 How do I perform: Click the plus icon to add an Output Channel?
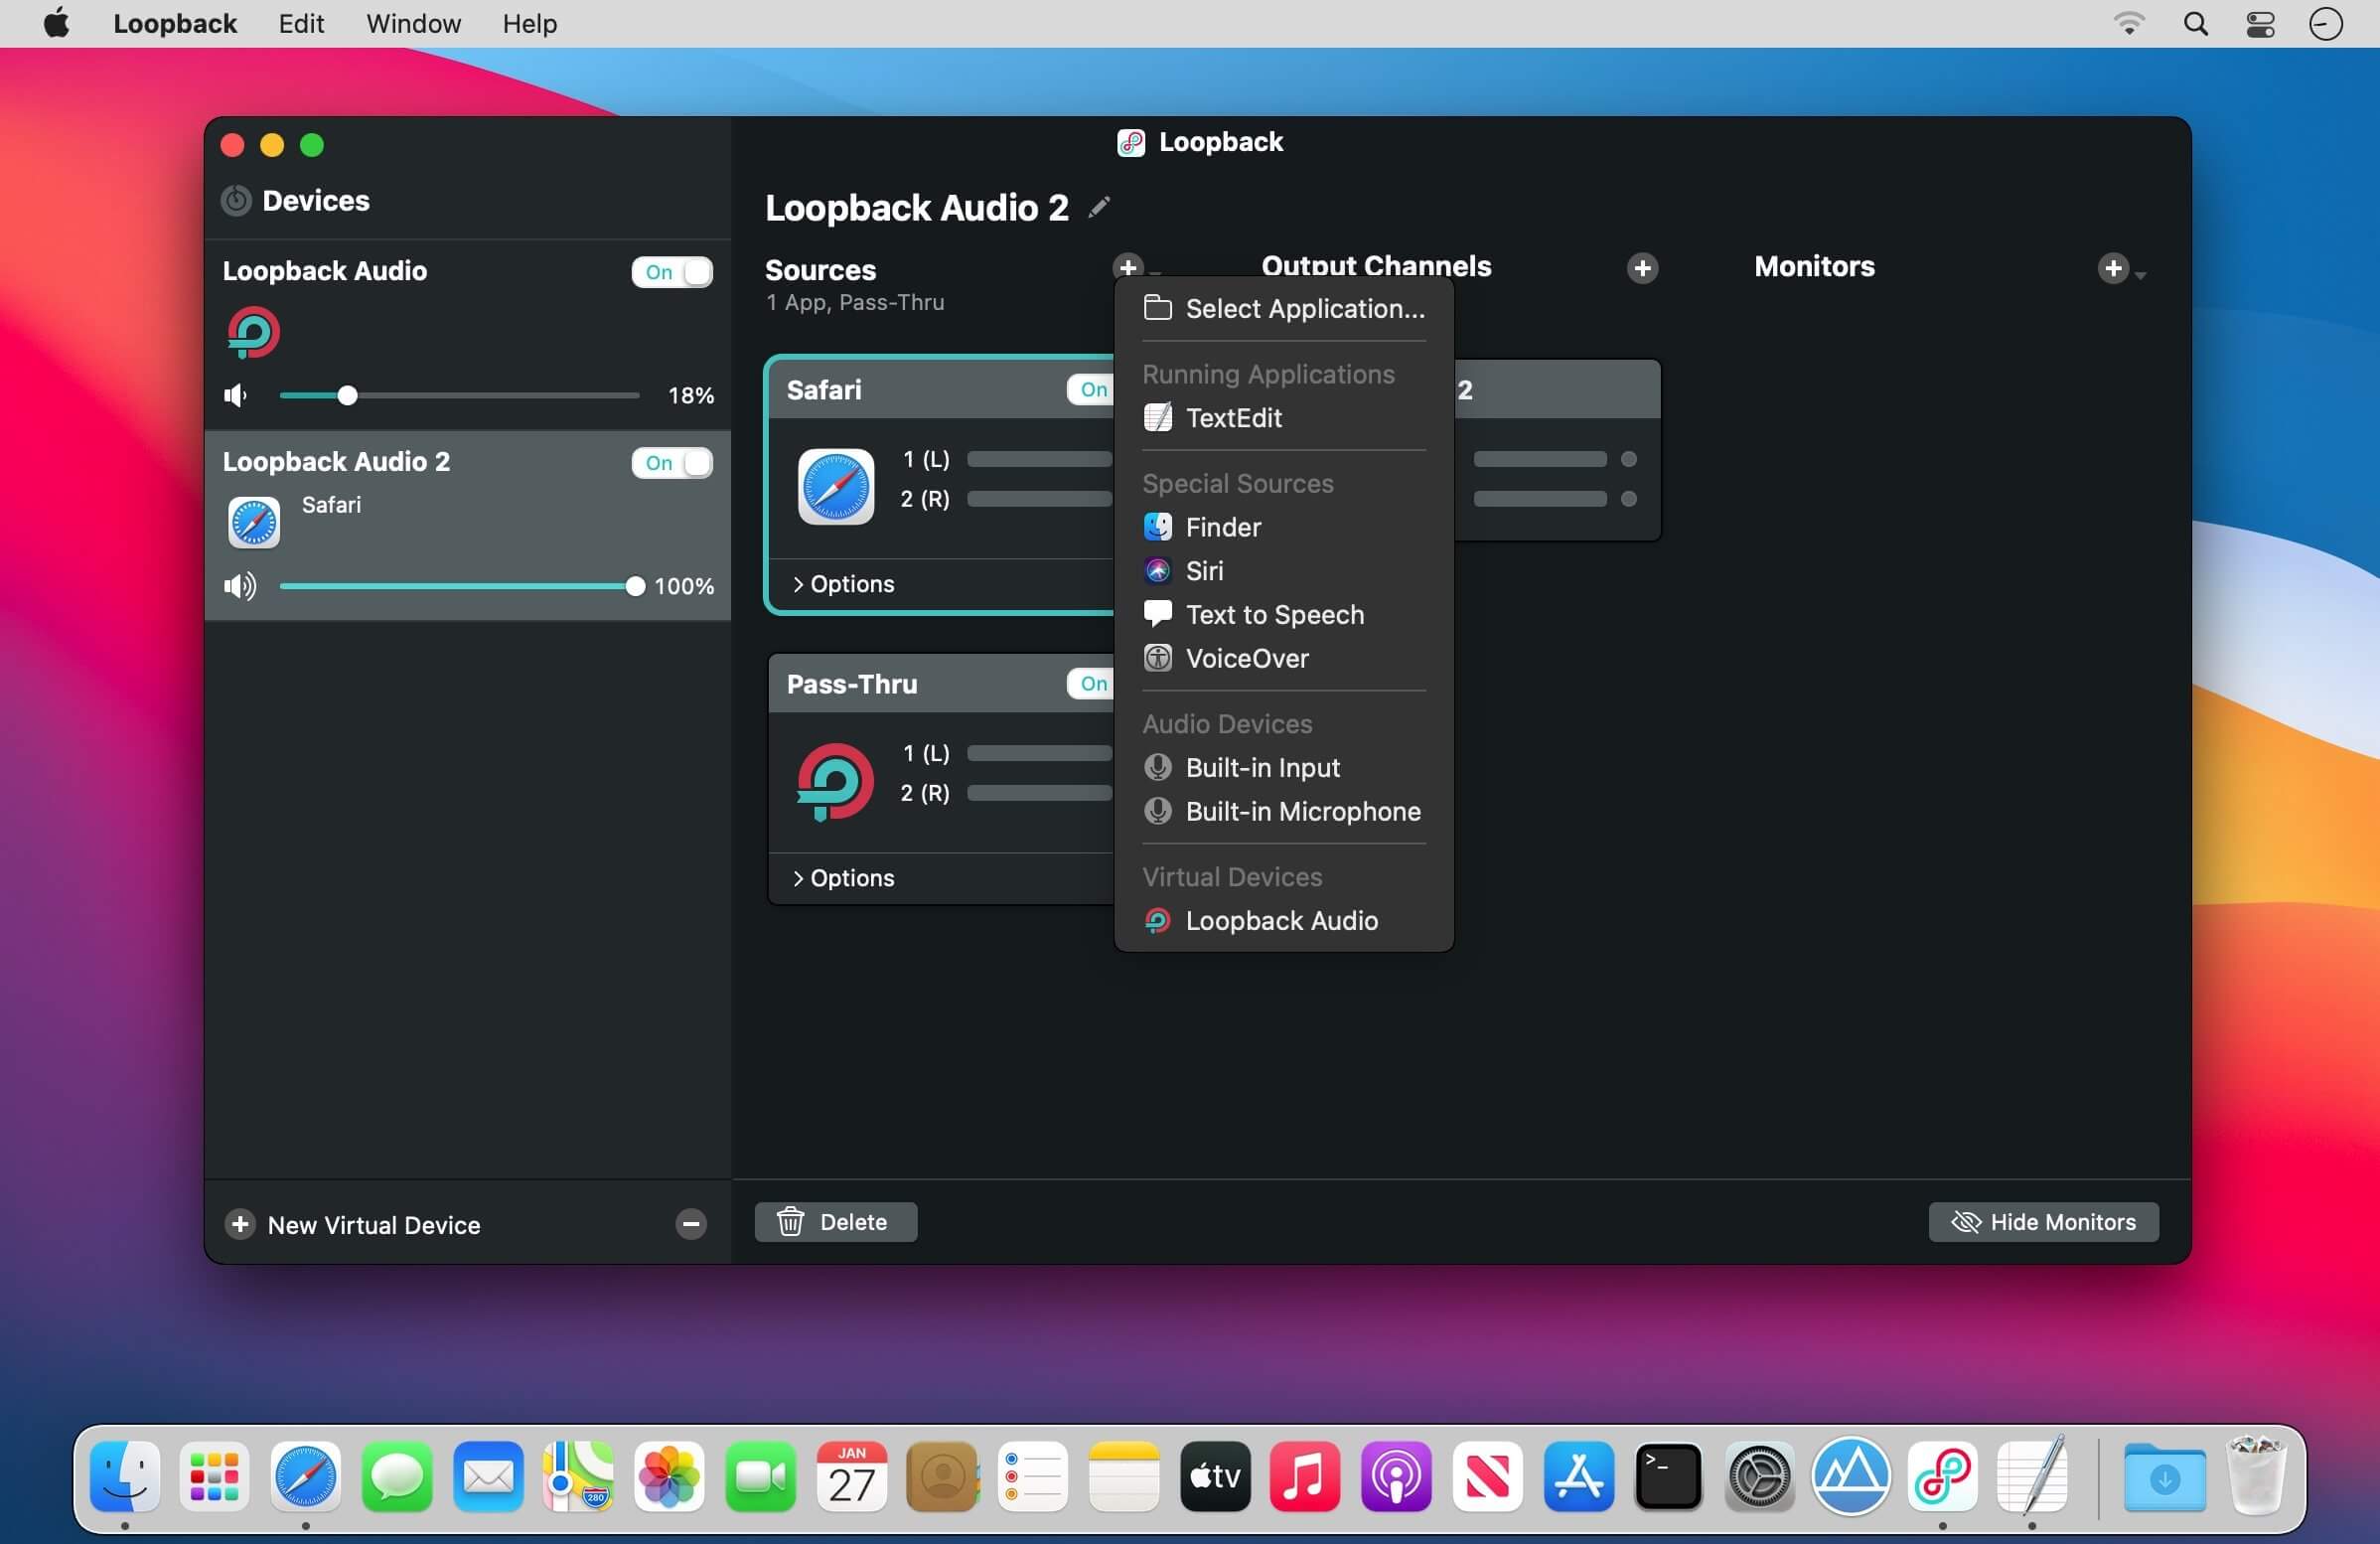pos(1641,267)
